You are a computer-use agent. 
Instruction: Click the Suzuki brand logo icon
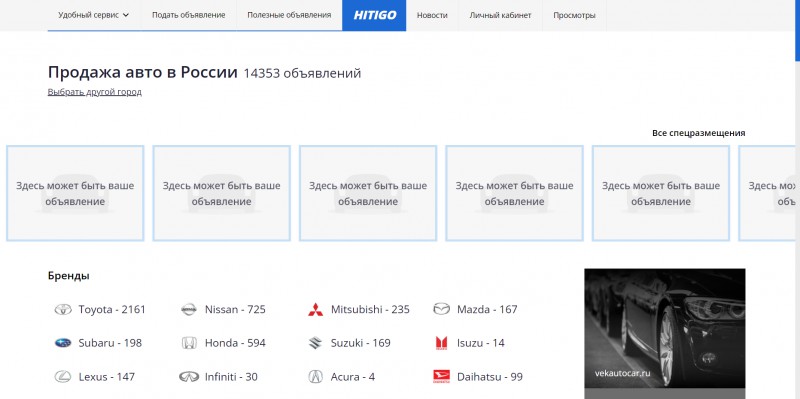[x=315, y=343]
